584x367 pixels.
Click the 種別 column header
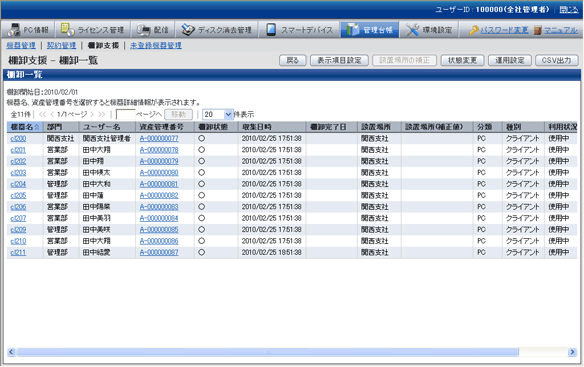pos(523,127)
